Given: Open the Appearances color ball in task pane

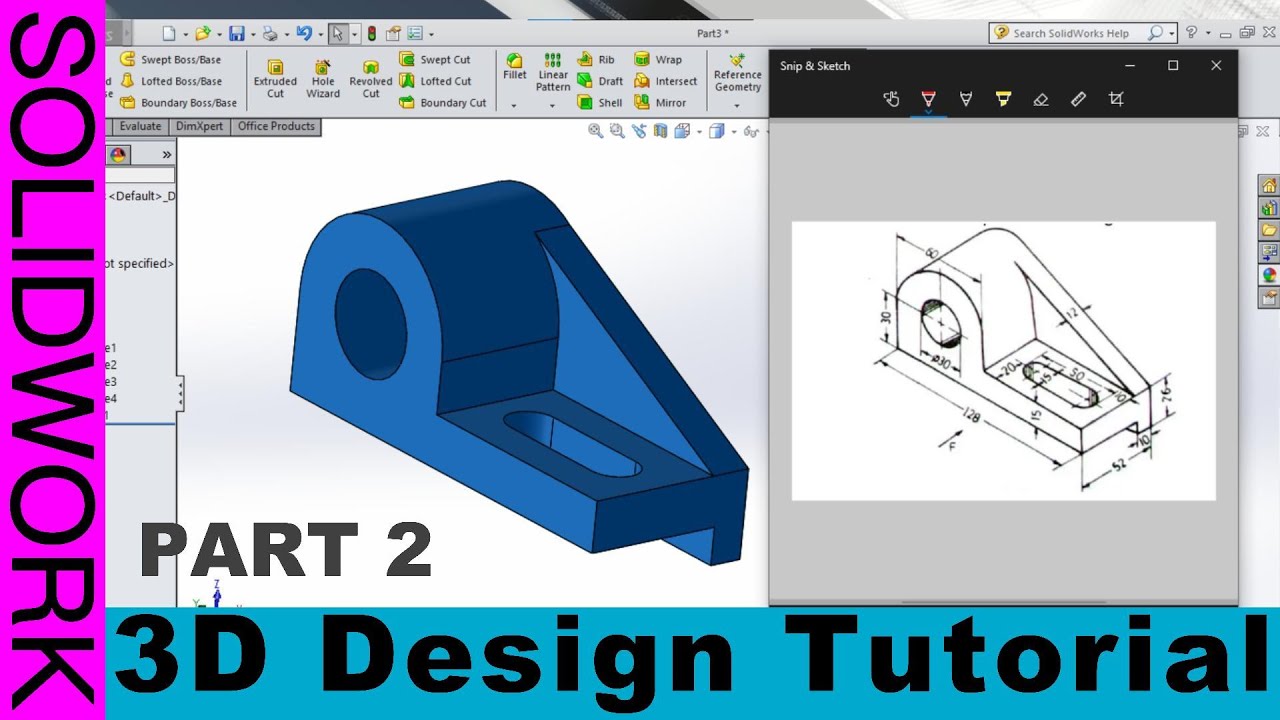Looking at the screenshot, I should click(x=1269, y=275).
